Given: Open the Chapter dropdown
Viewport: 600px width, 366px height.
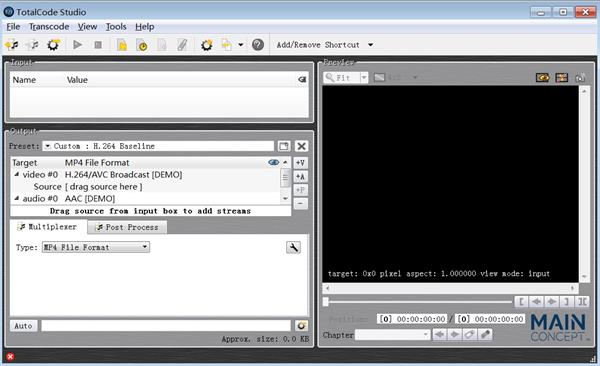Looking at the screenshot, I should click(x=393, y=335).
